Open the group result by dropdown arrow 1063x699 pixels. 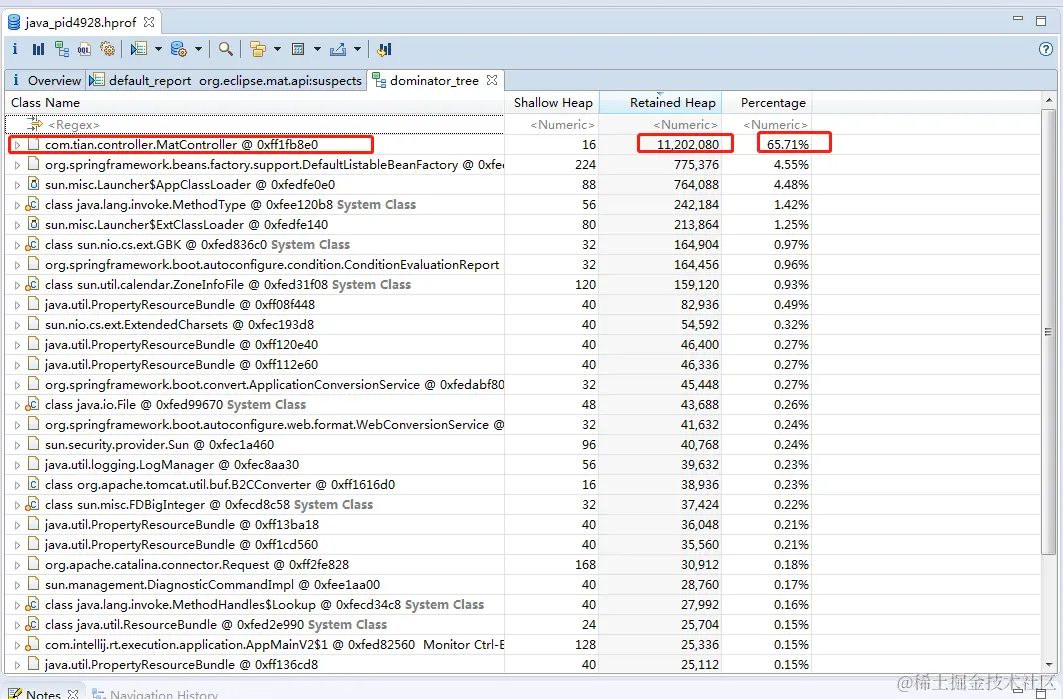[x=277, y=49]
